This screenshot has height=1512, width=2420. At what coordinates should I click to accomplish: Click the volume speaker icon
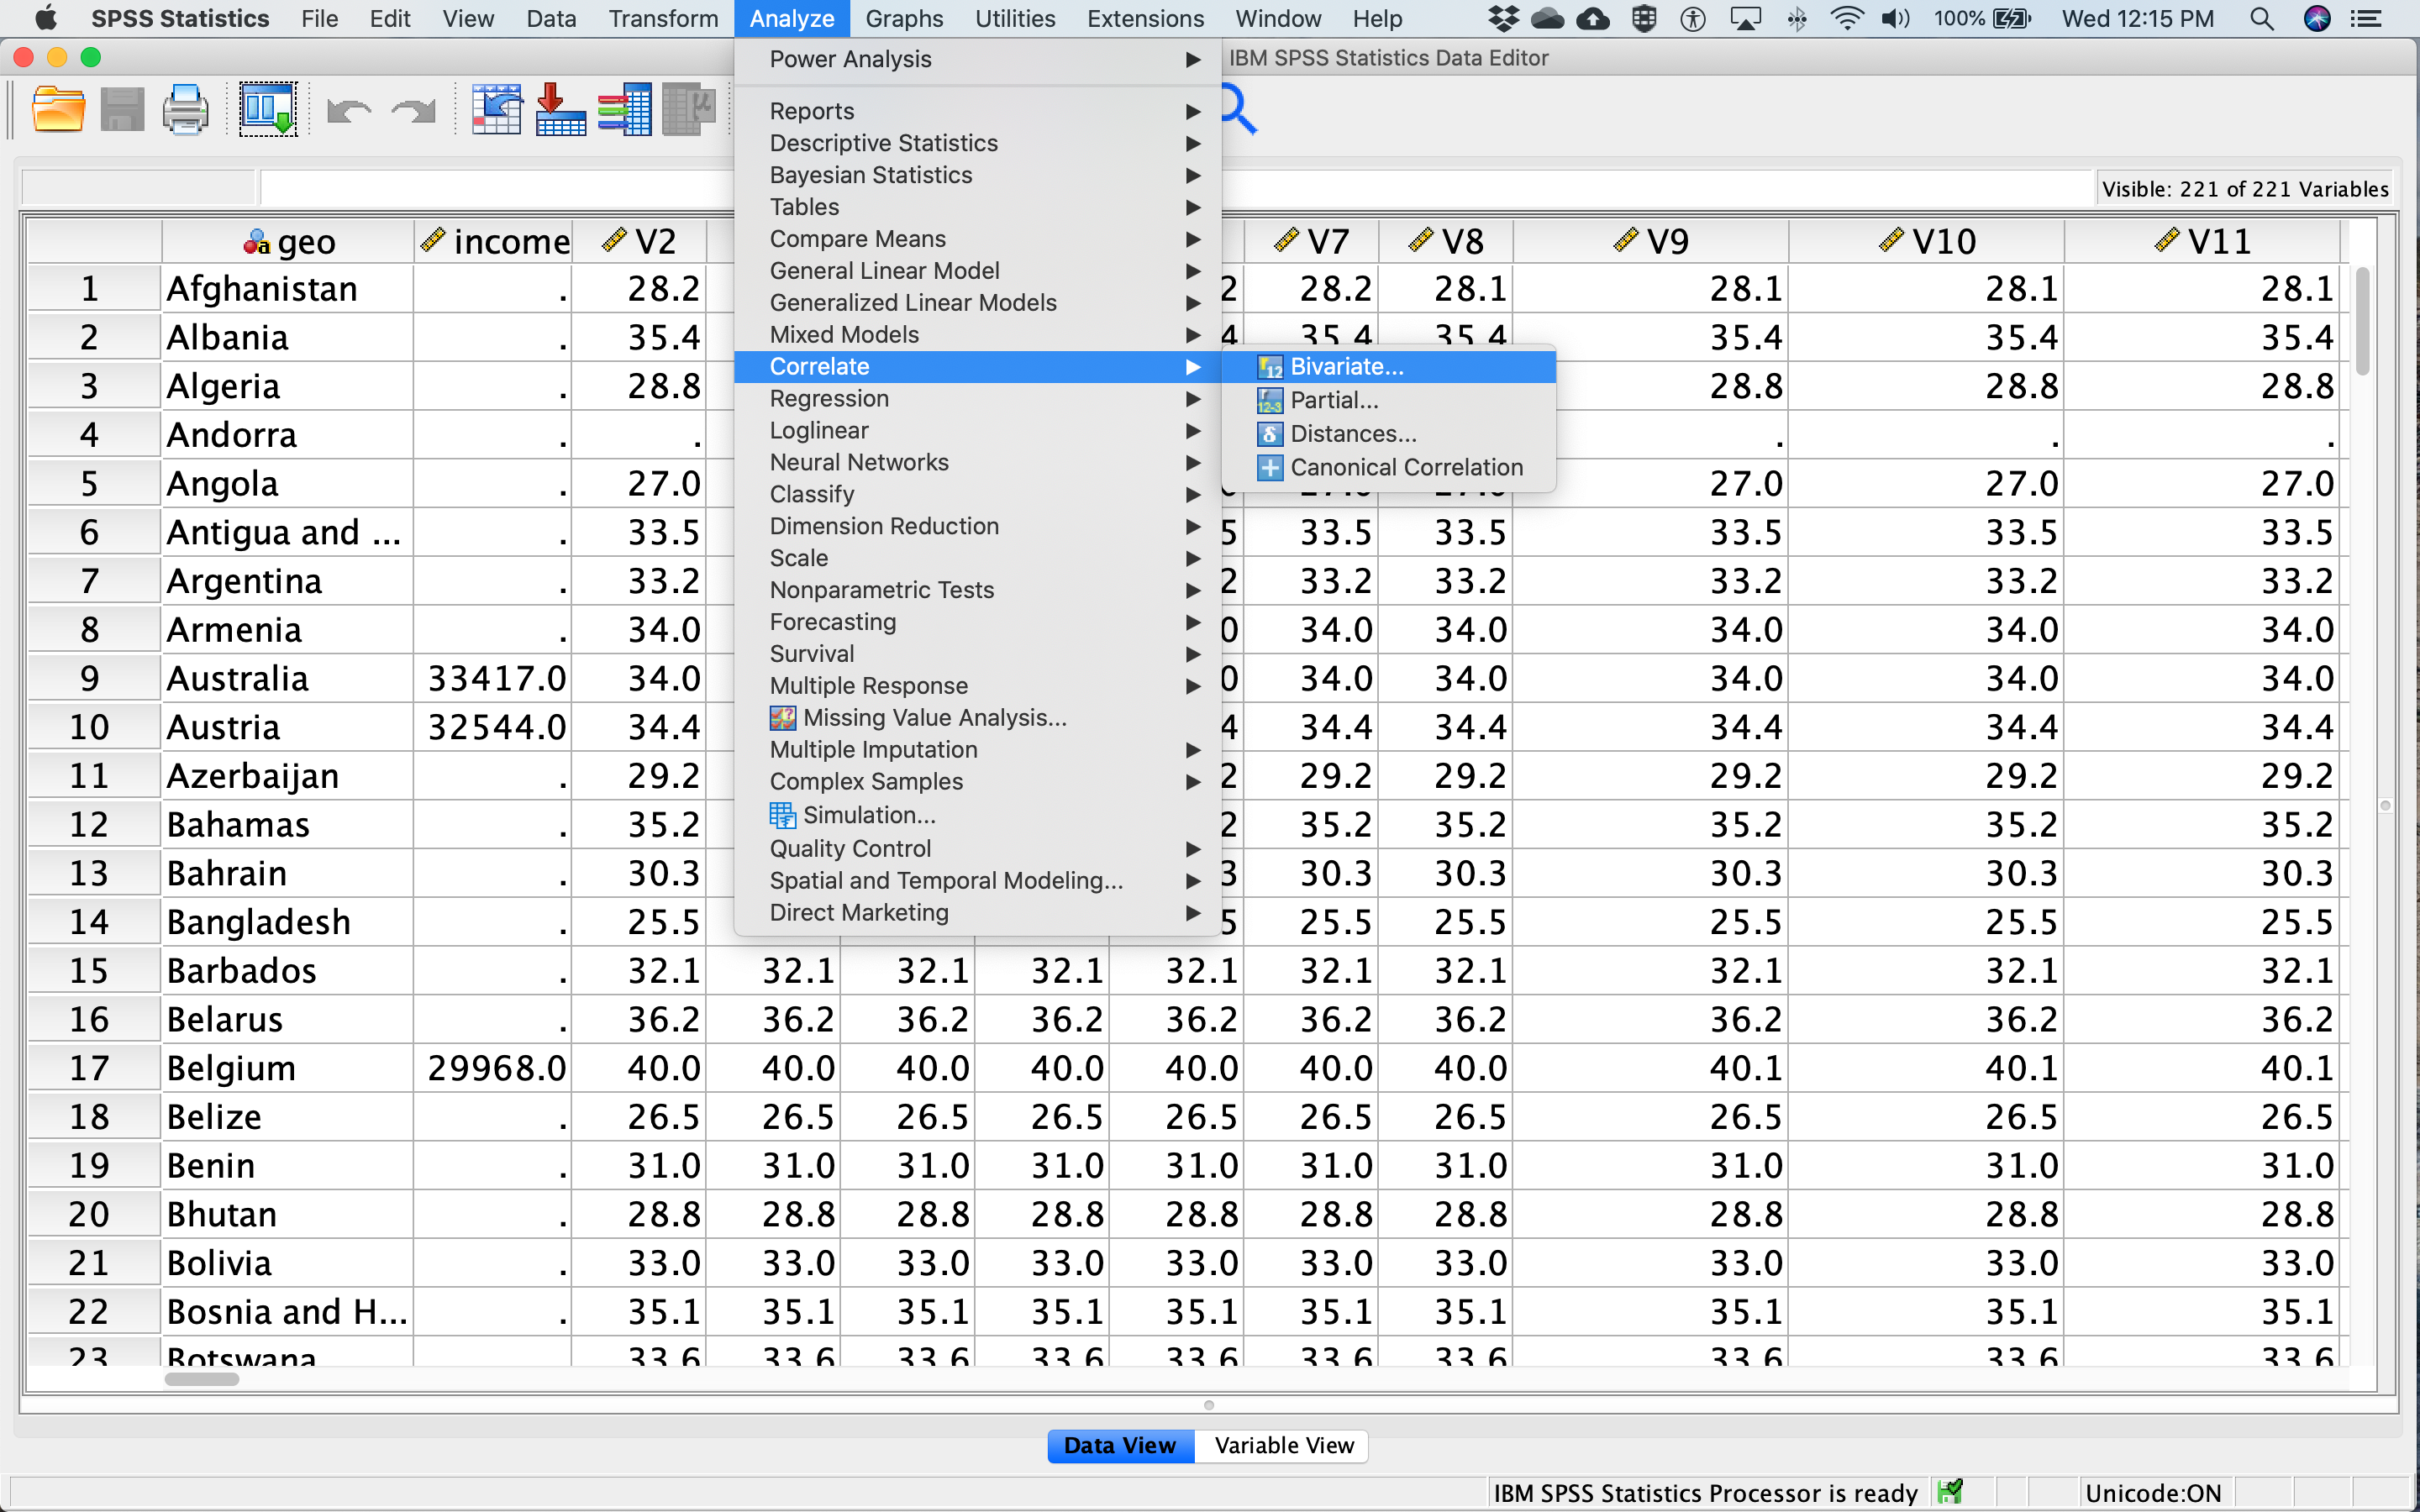click(x=1895, y=18)
